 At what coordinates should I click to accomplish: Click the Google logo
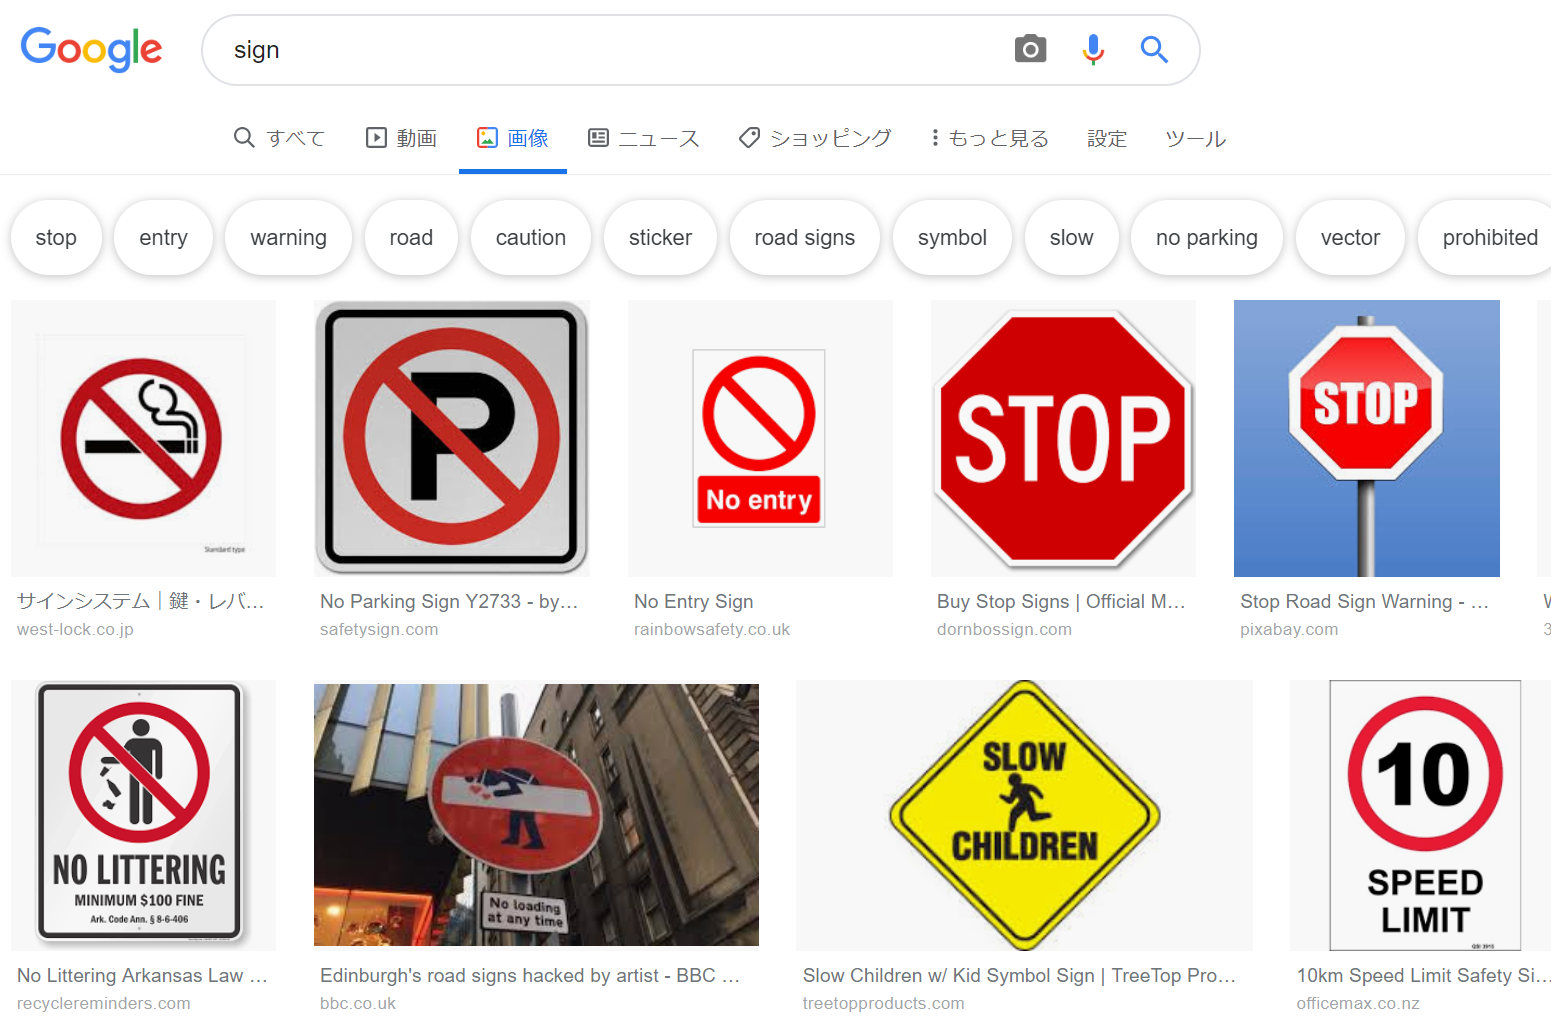pyautogui.click(x=91, y=49)
